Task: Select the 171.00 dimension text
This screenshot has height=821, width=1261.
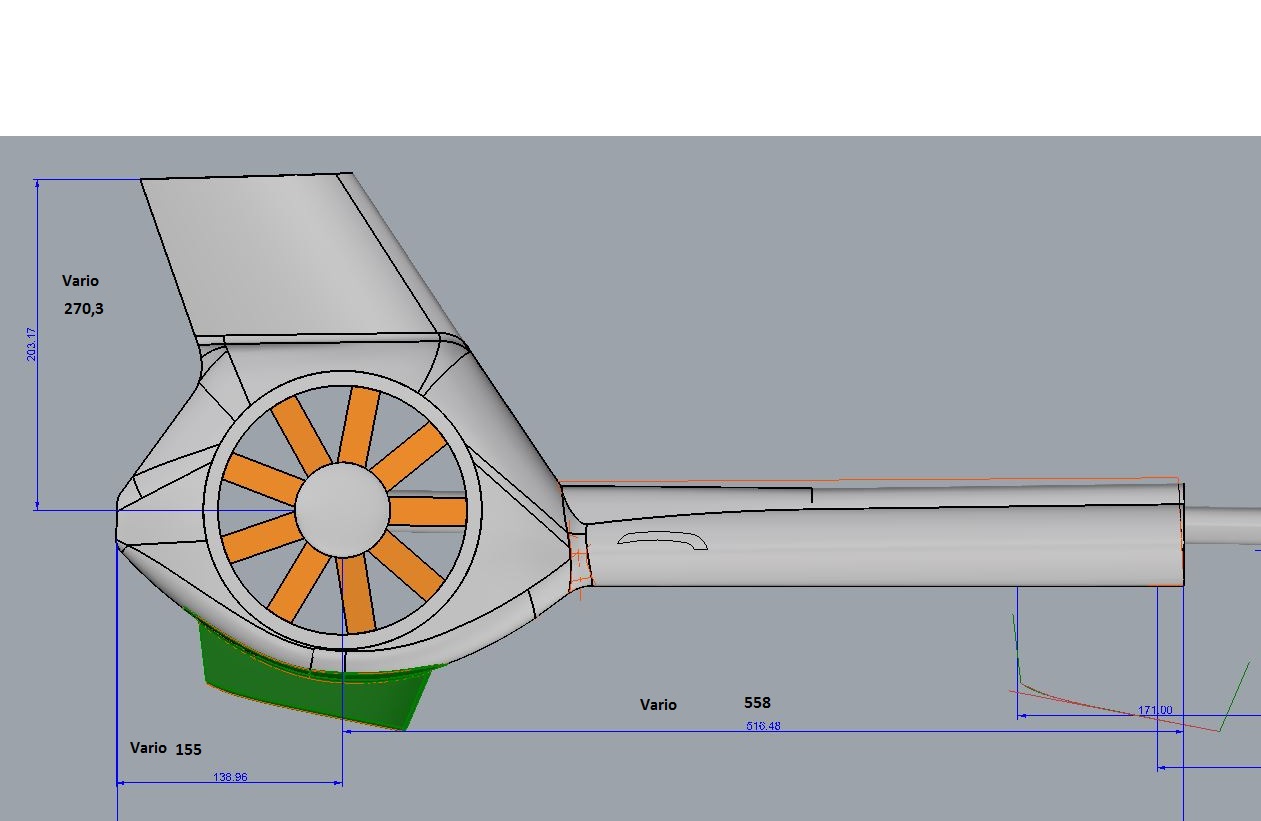Action: coord(1155,711)
